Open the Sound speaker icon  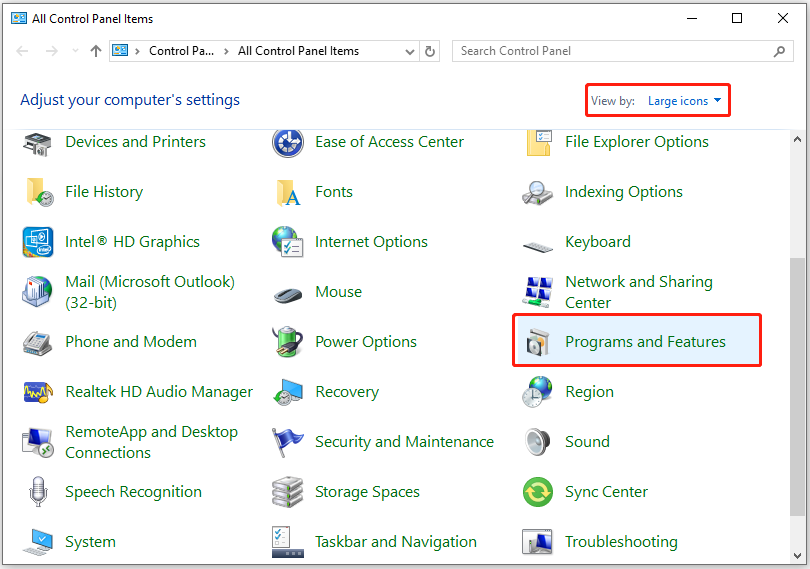click(537, 442)
